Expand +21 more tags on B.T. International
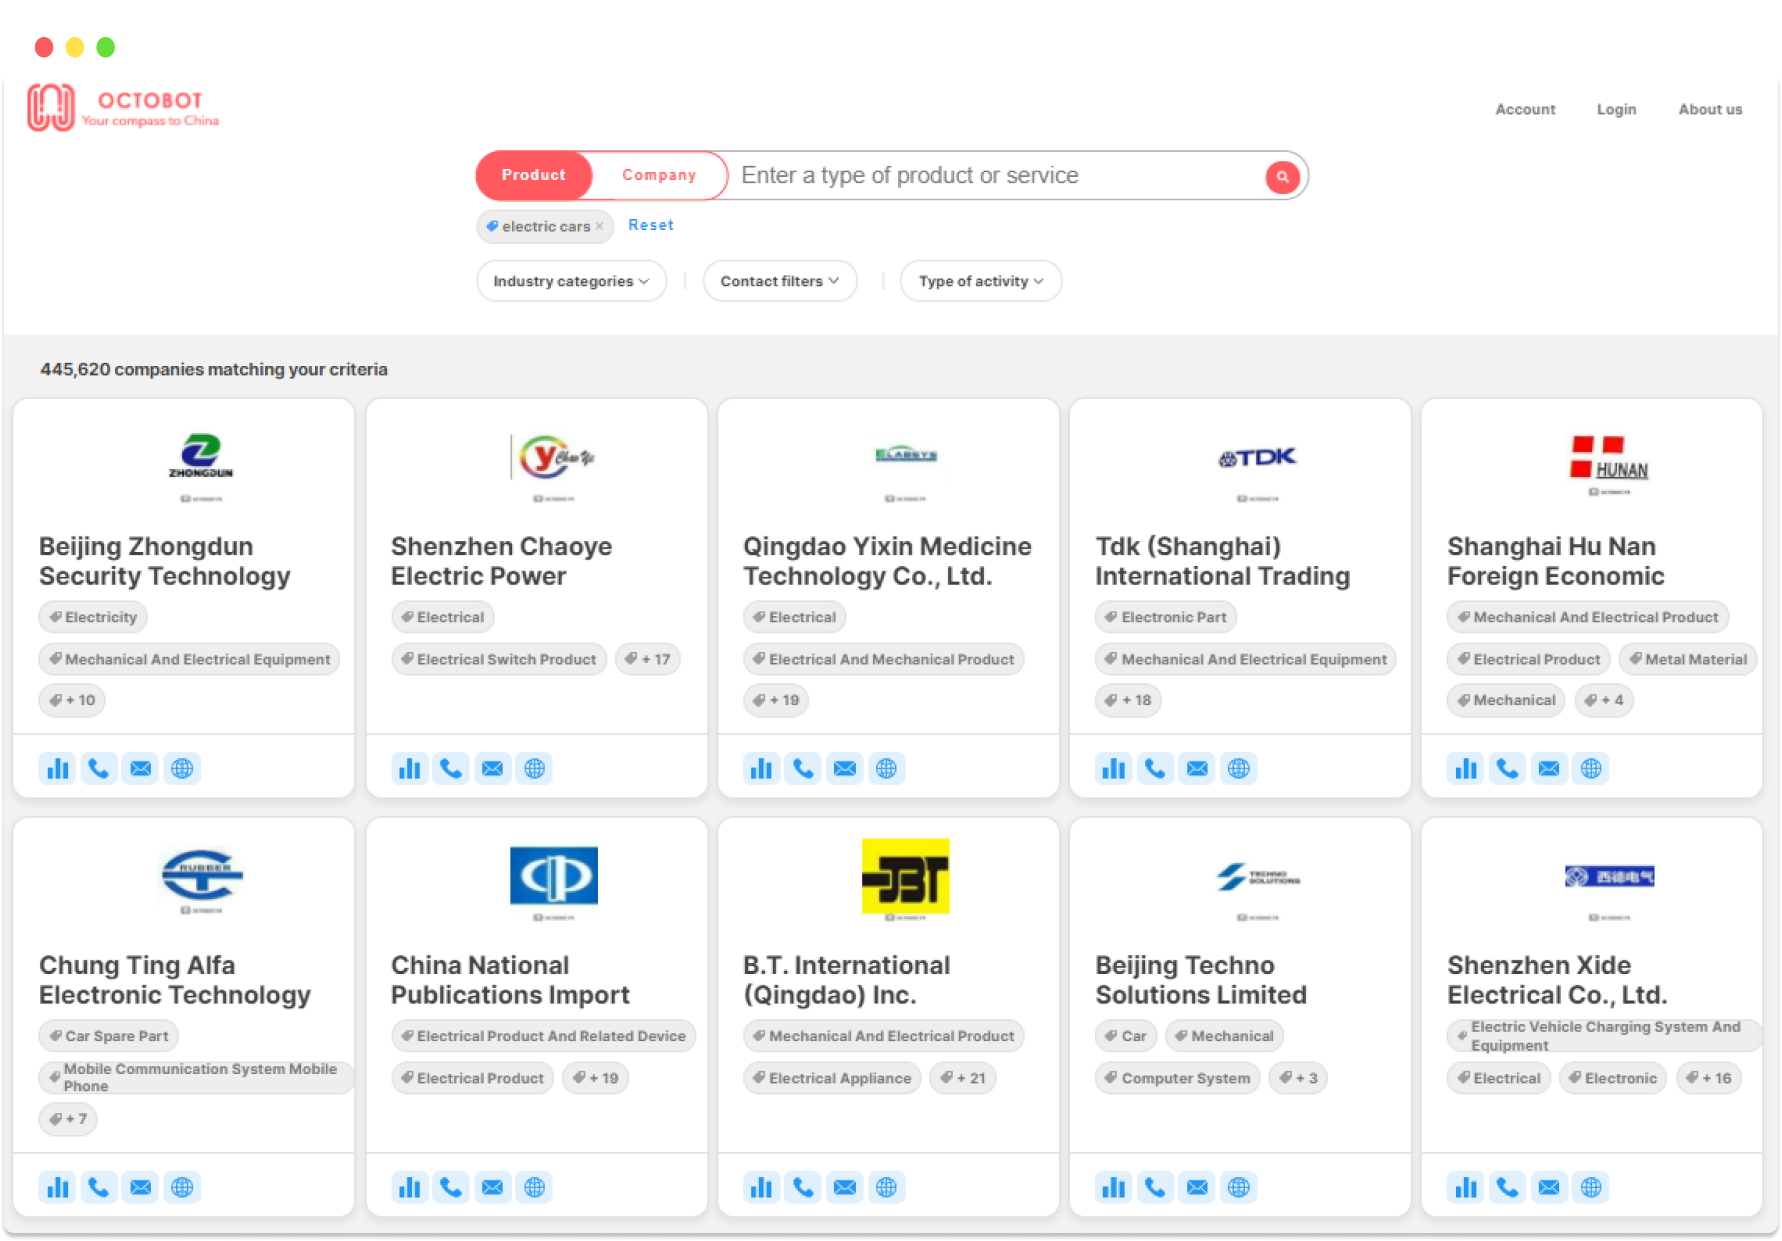This screenshot has height=1241, width=1782. pos(963,1078)
